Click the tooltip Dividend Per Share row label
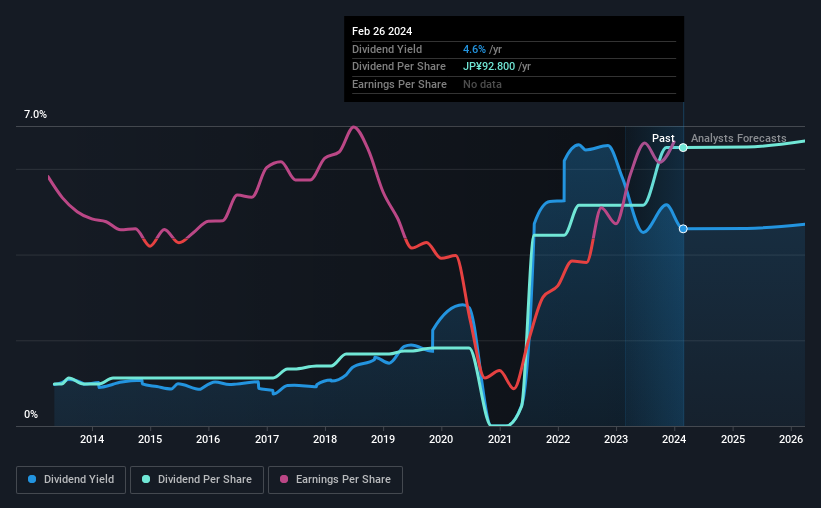 click(399, 67)
